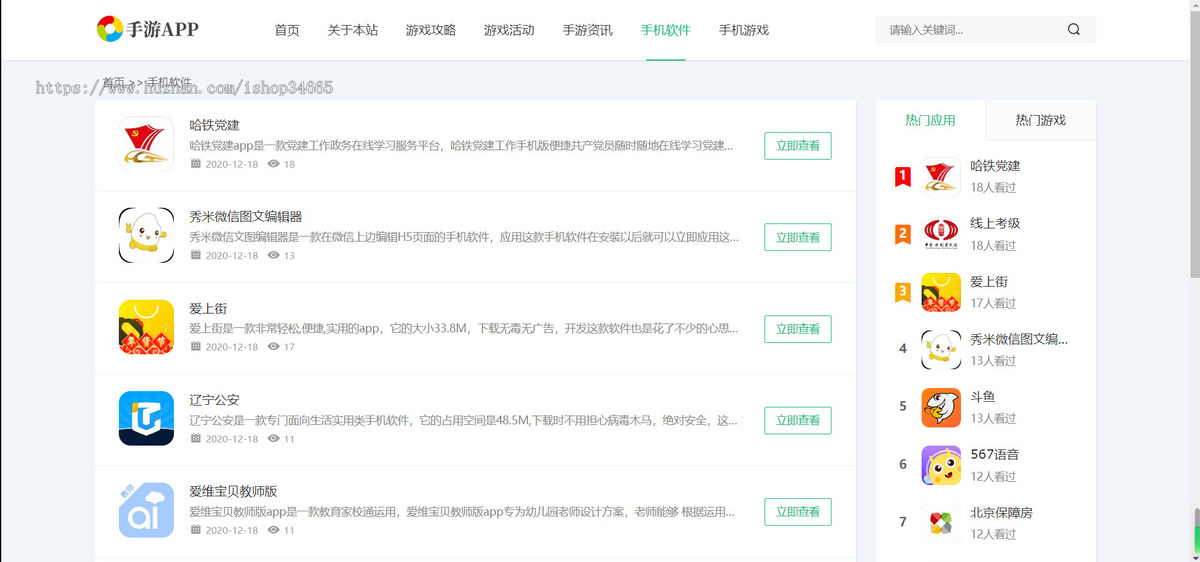Screen dimensions: 1200x562
Task: Open 关于本站 navigation item
Action: click(x=353, y=30)
